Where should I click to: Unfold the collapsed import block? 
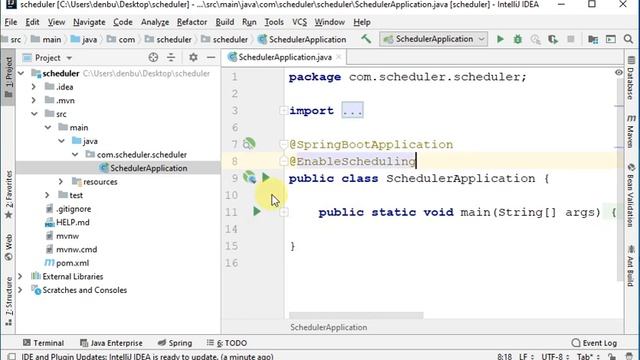pyautogui.click(x=352, y=110)
